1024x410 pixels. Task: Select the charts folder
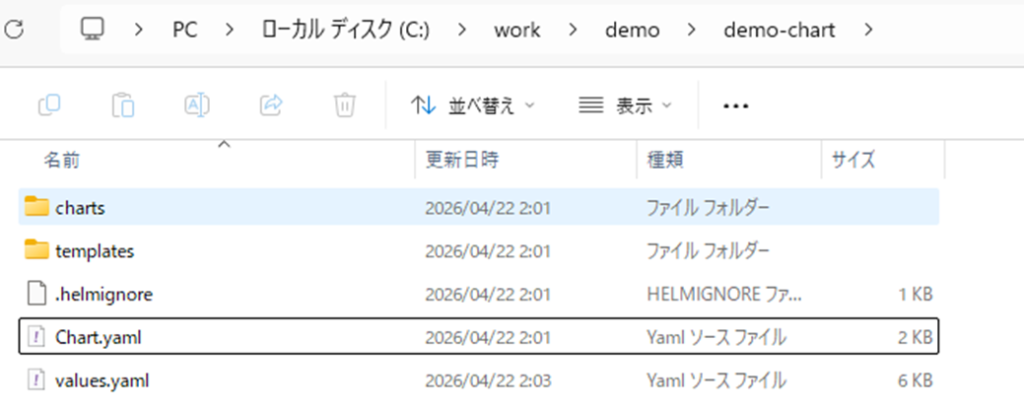pos(80,208)
